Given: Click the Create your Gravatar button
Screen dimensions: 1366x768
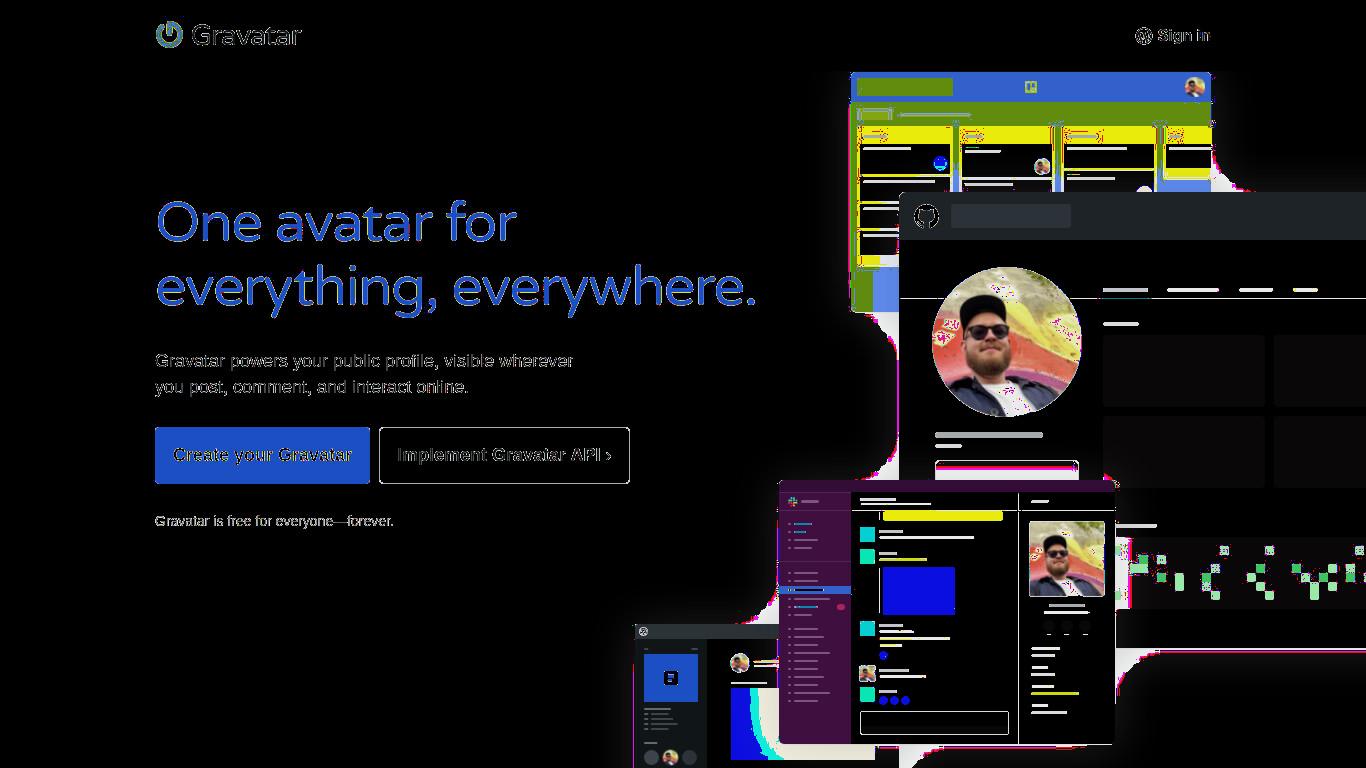Looking at the screenshot, I should pyautogui.click(x=262, y=455).
